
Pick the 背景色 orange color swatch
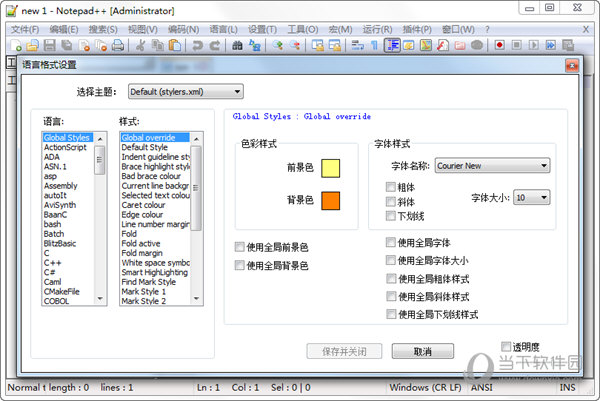coord(331,201)
